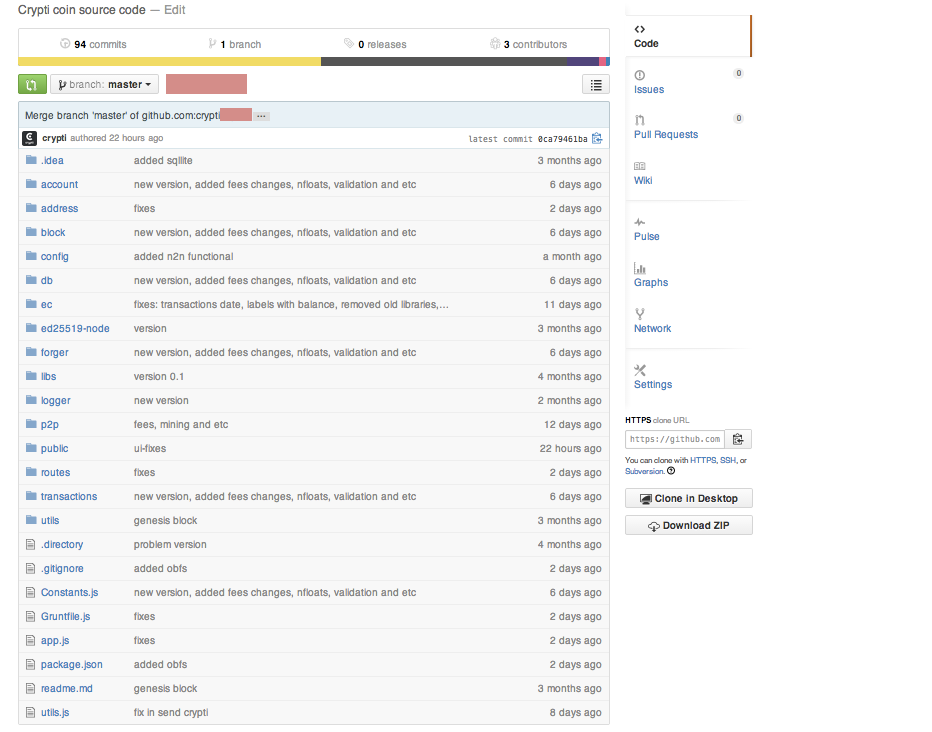Viewport: 932px width, 732px height.
Task: Click the green compare and review button
Action: click(32, 84)
